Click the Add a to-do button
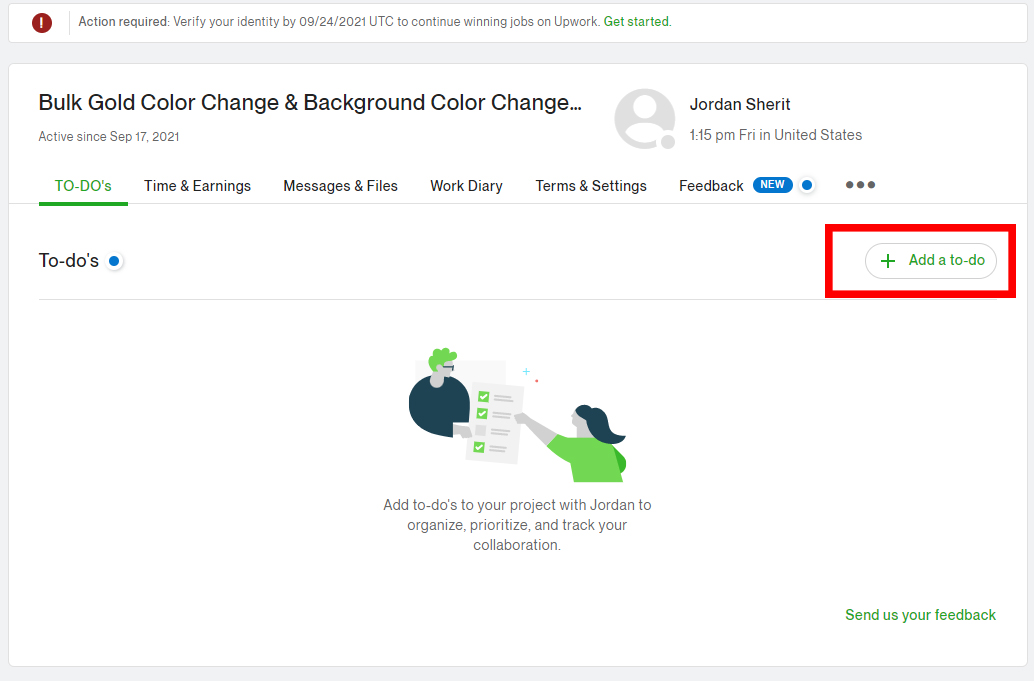 930,260
